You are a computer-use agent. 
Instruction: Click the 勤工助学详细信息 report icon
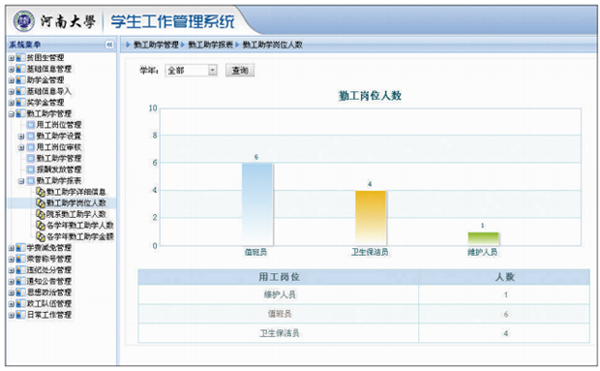[41, 192]
